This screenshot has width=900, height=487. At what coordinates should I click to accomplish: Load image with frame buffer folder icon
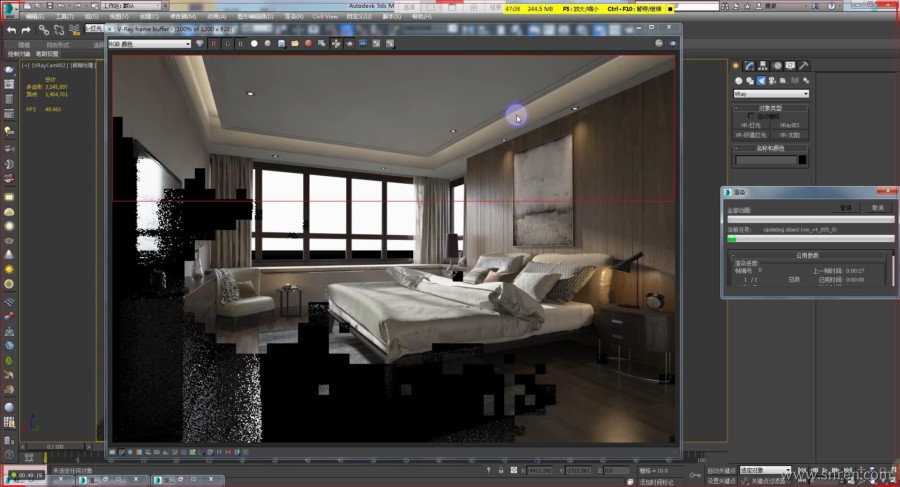pos(295,44)
